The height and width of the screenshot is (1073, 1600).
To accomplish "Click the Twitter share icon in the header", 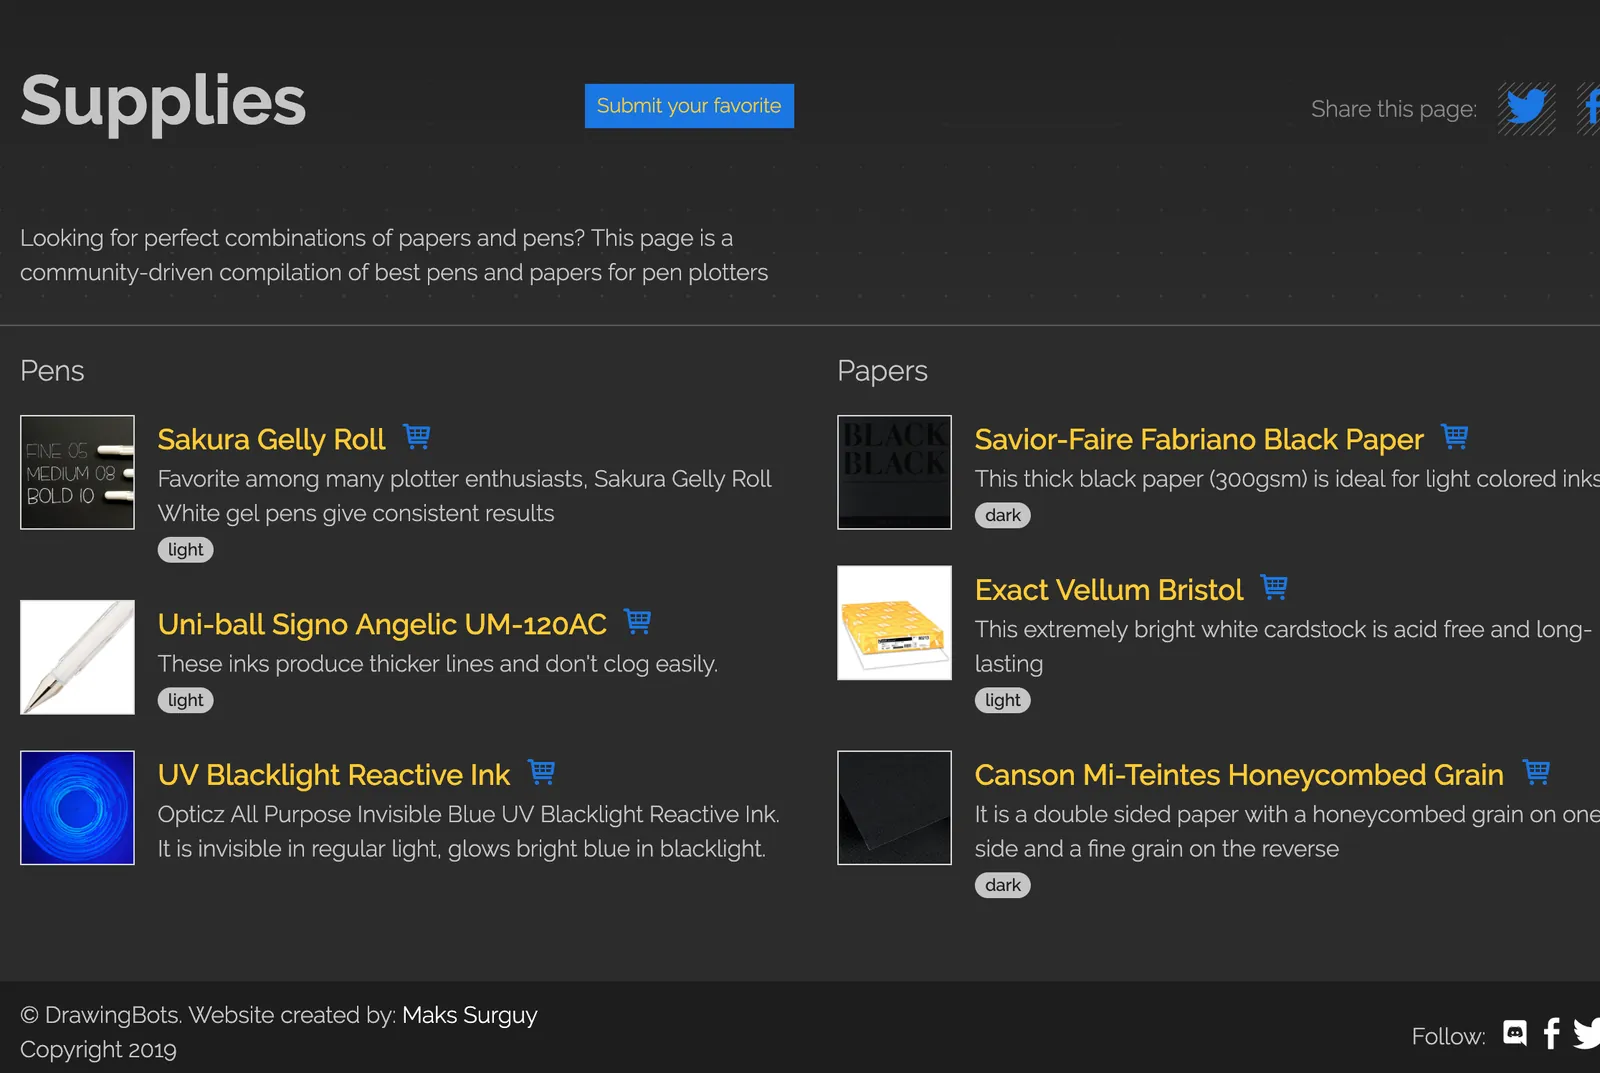I will click(1526, 108).
